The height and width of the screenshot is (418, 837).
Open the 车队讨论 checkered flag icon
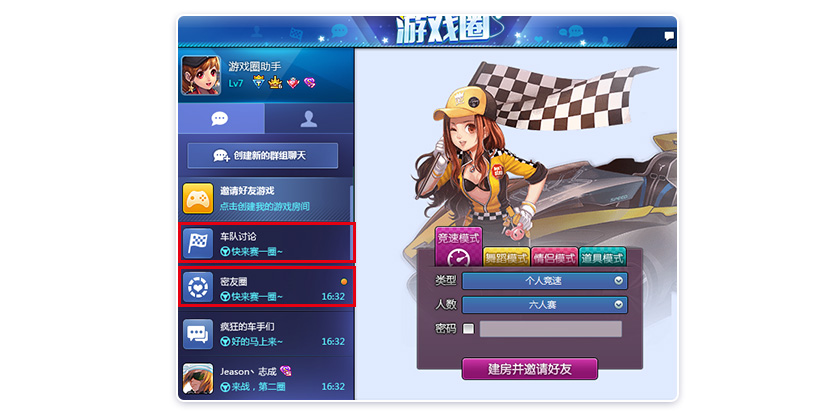(x=198, y=243)
